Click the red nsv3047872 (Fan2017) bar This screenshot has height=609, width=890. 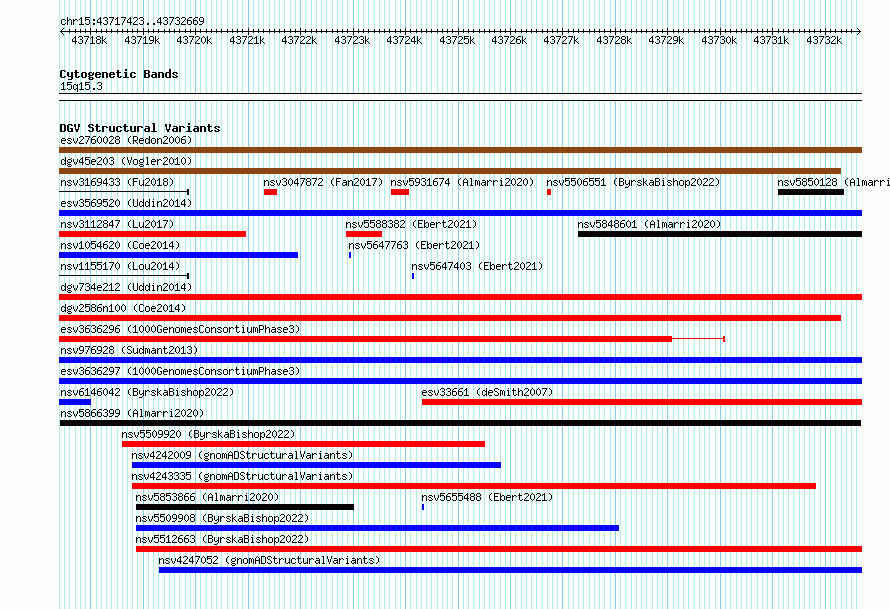coord(270,192)
